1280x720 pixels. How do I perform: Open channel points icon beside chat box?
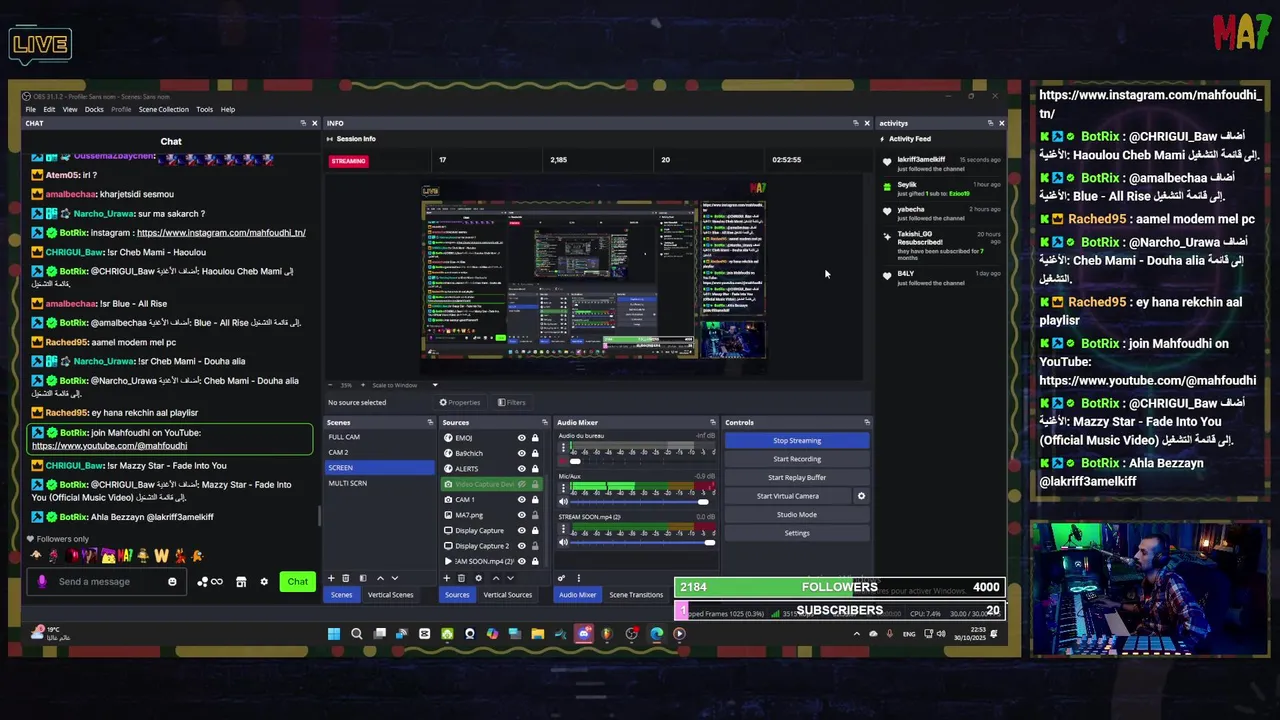pyautogui.click(x=210, y=582)
